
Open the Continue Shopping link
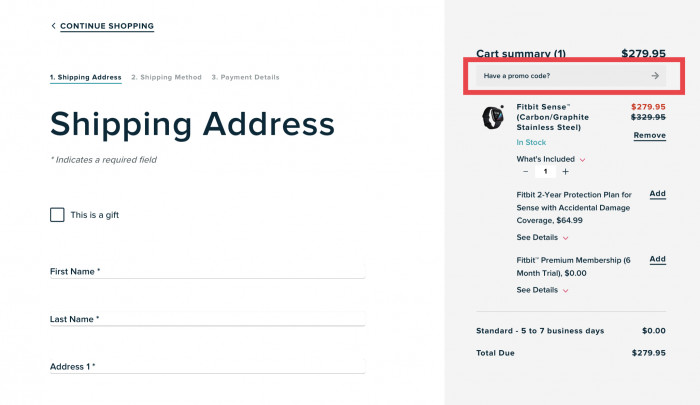click(x=107, y=26)
